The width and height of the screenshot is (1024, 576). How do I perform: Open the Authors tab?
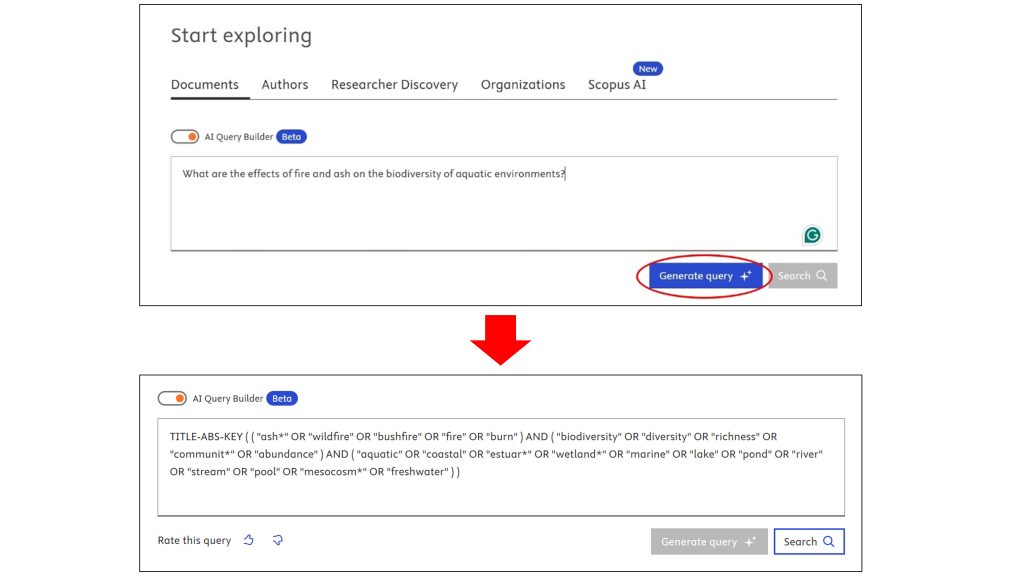point(285,85)
